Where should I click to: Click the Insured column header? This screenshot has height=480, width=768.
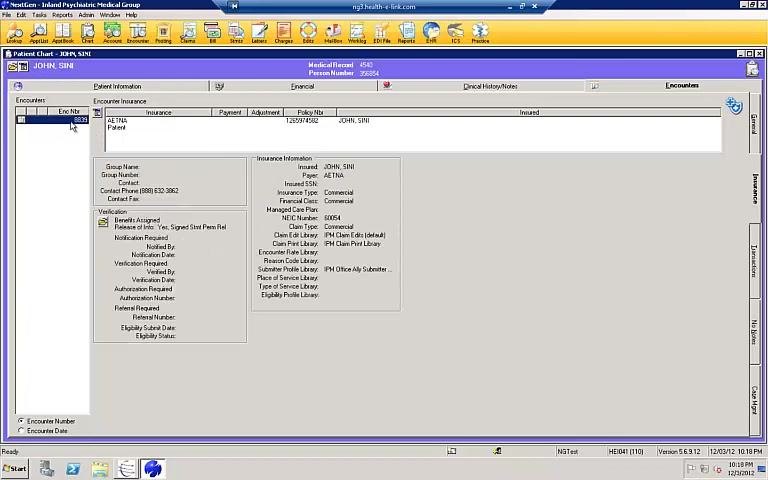click(x=529, y=113)
